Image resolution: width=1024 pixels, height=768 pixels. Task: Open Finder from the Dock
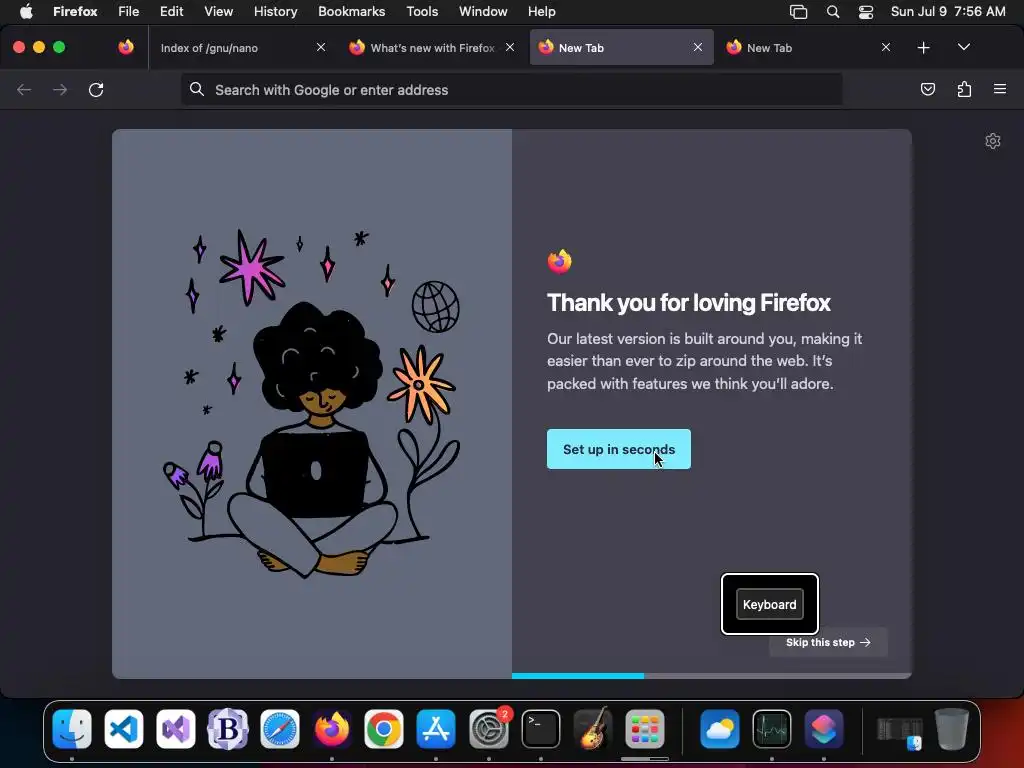(x=72, y=729)
